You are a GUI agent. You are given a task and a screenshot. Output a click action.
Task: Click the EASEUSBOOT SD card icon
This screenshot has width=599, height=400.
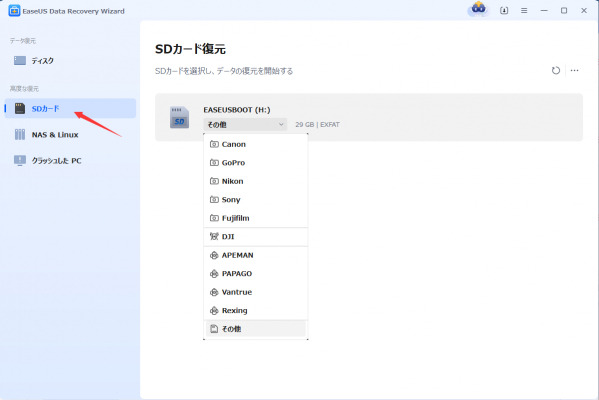click(179, 117)
